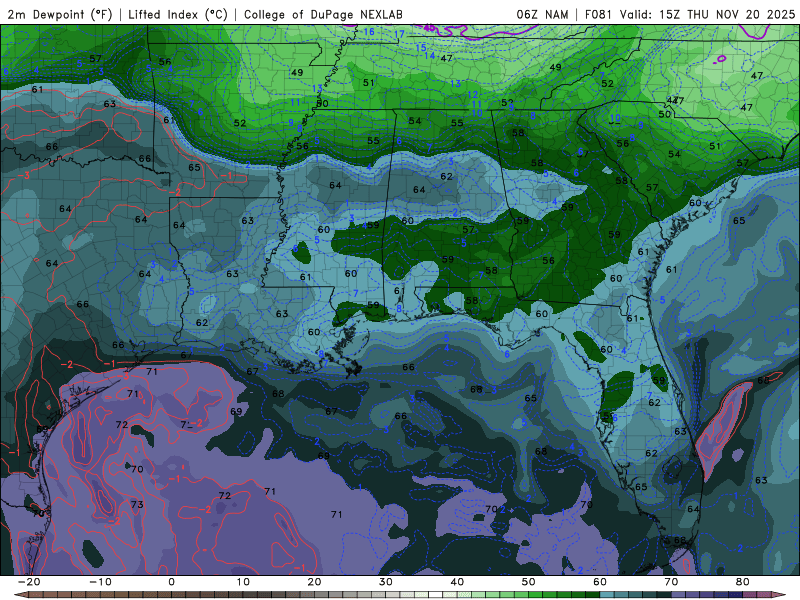Click the '-20' color scale label
The height and width of the screenshot is (600, 800).
pyautogui.click(x=29, y=582)
